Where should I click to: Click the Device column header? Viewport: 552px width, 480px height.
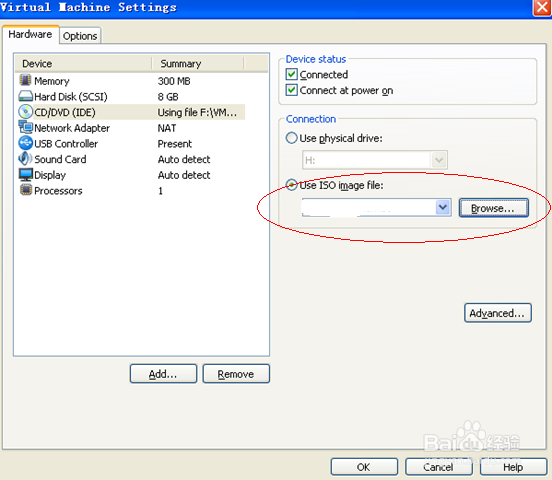pos(83,64)
